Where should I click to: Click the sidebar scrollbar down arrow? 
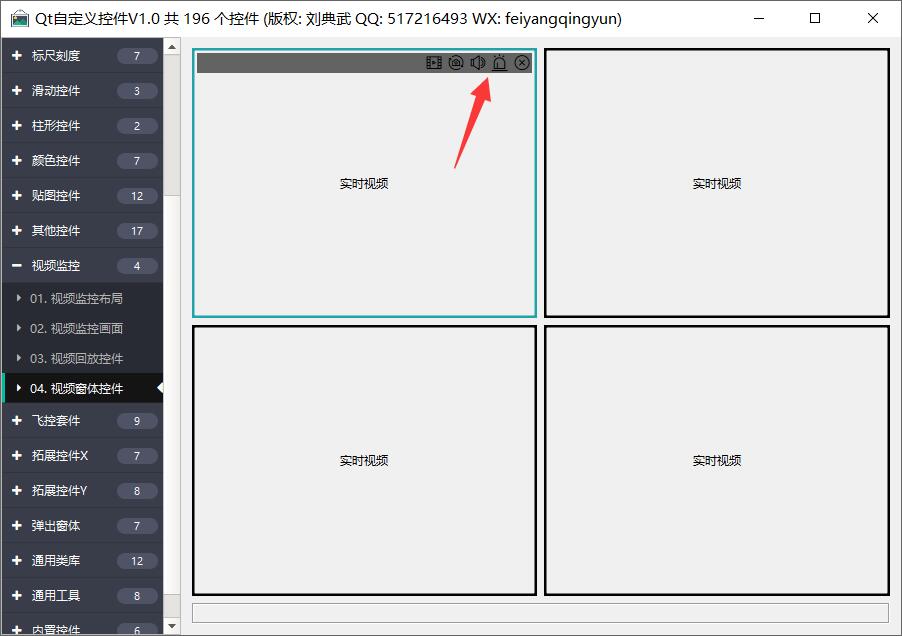point(172,626)
